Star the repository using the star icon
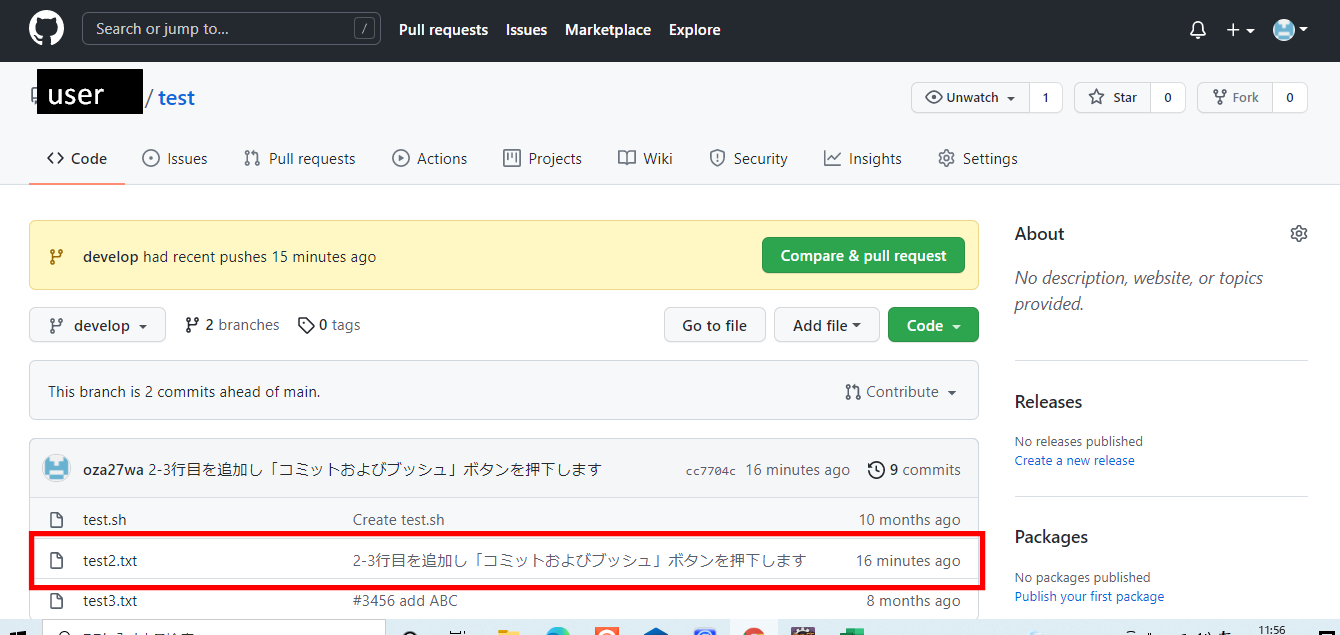The height and width of the screenshot is (635, 1340). click(x=1097, y=97)
